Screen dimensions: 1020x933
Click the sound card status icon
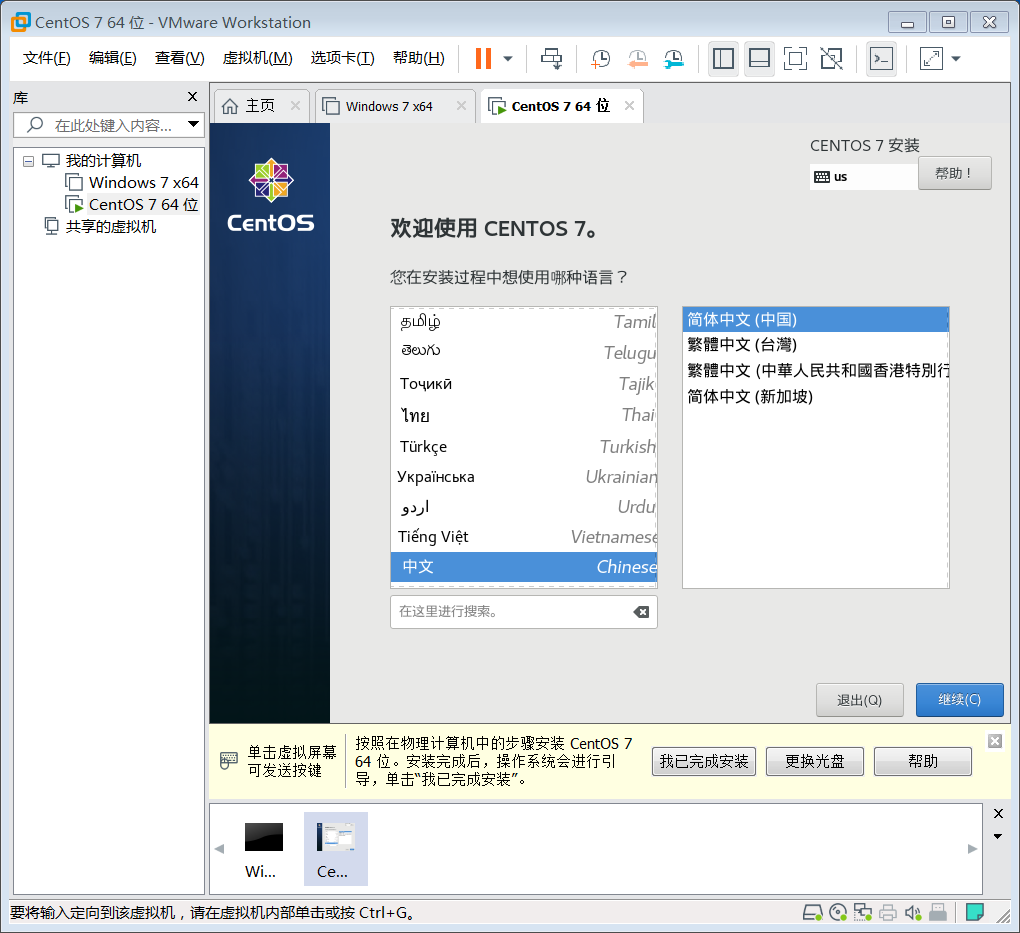coord(912,912)
